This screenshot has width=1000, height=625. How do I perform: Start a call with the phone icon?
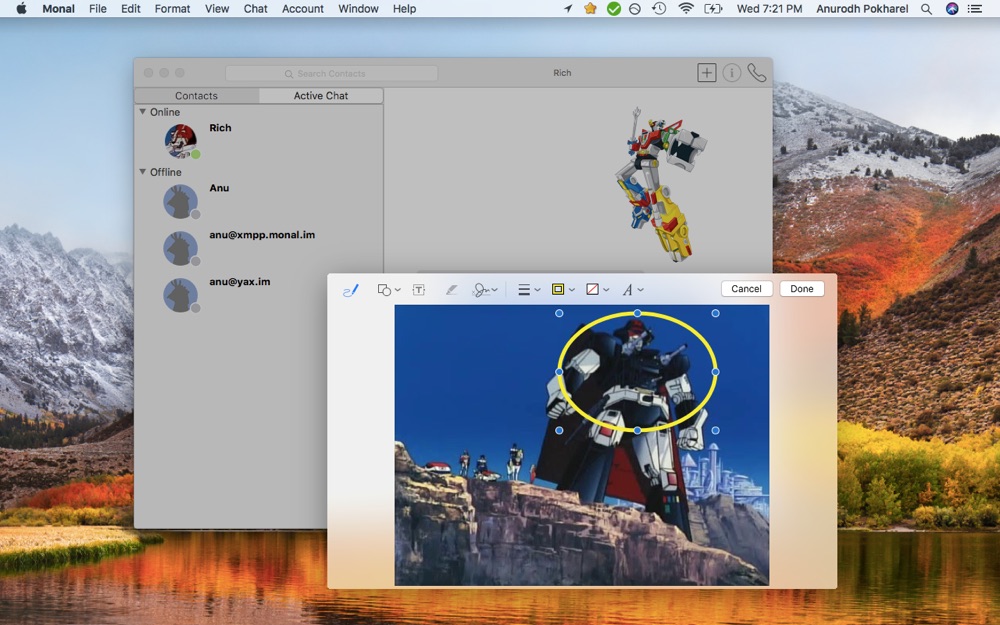pos(757,73)
